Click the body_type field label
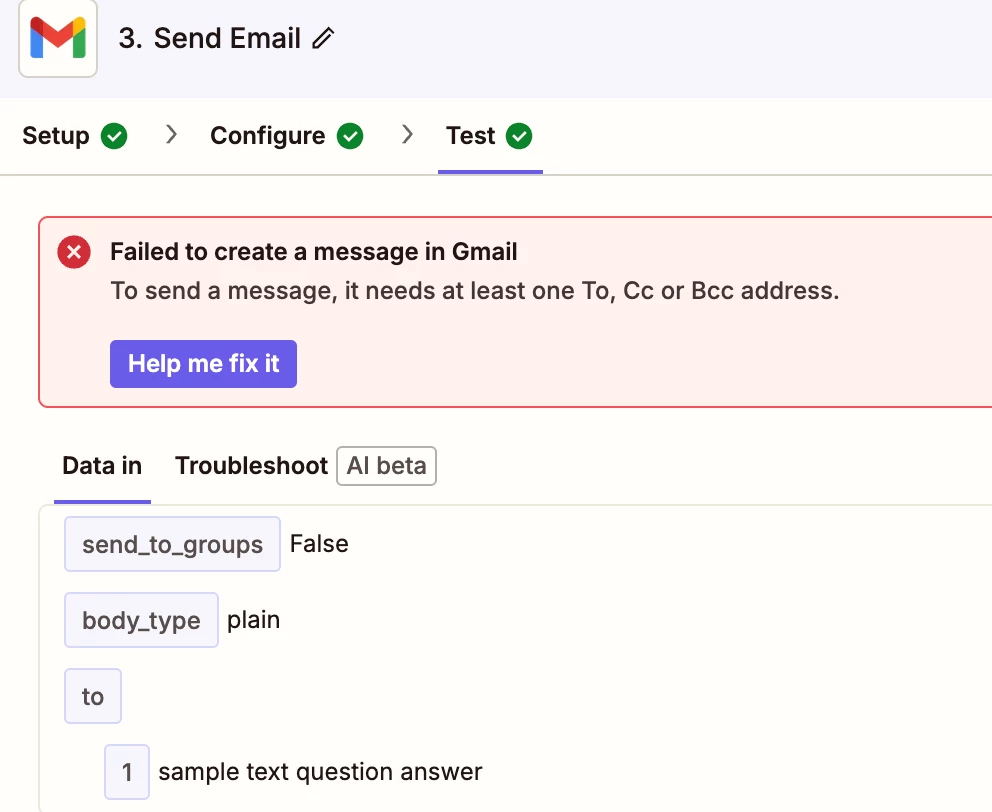The image size is (992, 812). [x=141, y=621]
